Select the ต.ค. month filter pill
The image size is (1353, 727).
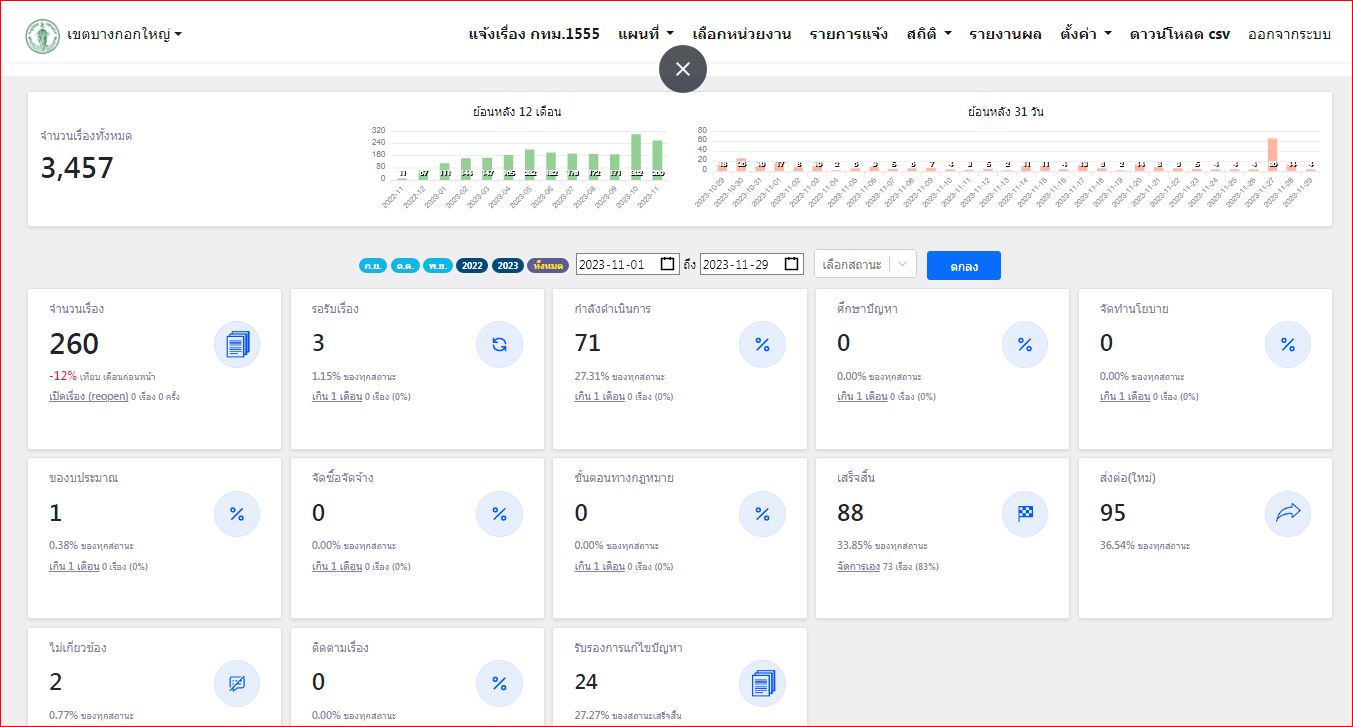point(405,266)
